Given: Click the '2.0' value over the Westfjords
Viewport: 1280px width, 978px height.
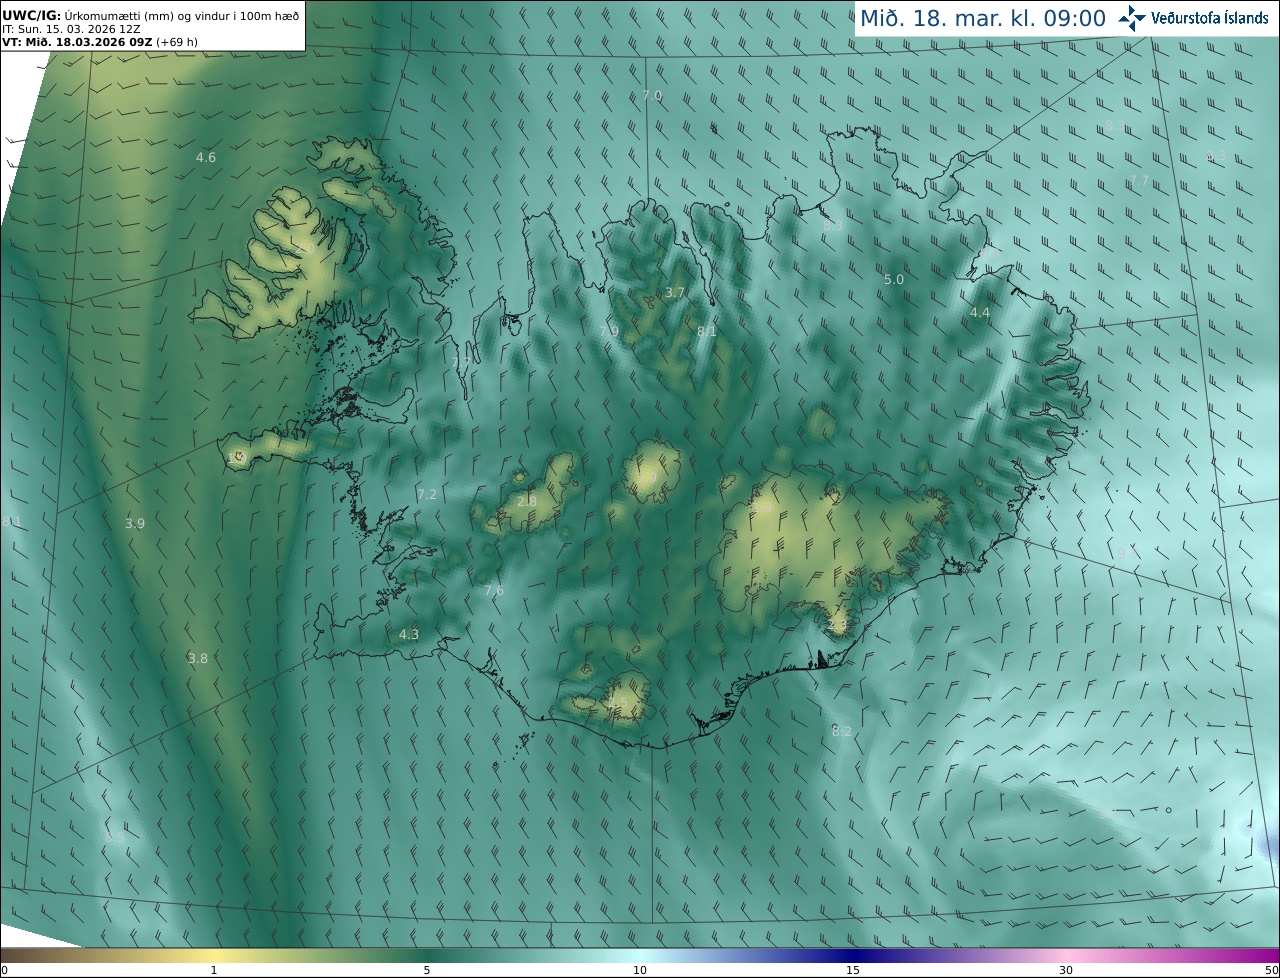Looking at the screenshot, I should [x=305, y=247].
